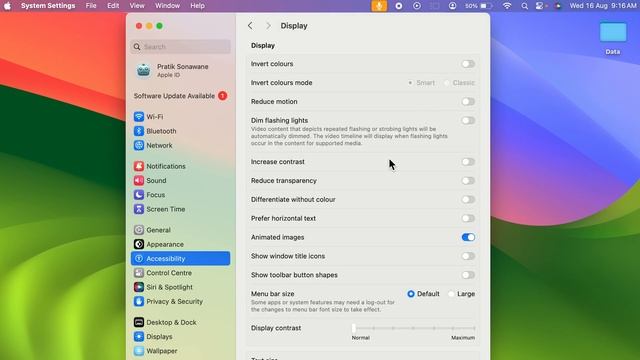Enable Reduce transparency switch
This screenshot has height=360, width=640.
tap(468, 180)
